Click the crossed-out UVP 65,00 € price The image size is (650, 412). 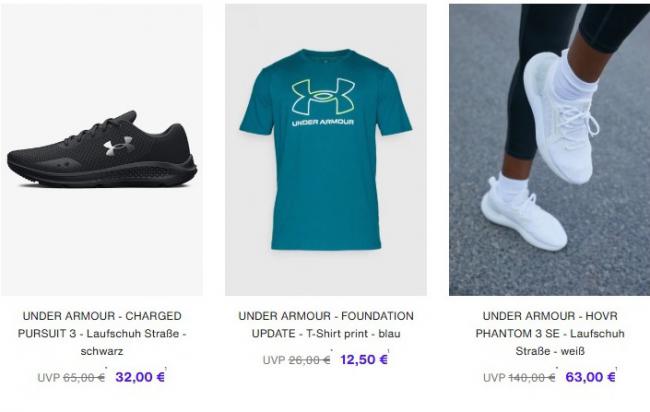point(71,378)
